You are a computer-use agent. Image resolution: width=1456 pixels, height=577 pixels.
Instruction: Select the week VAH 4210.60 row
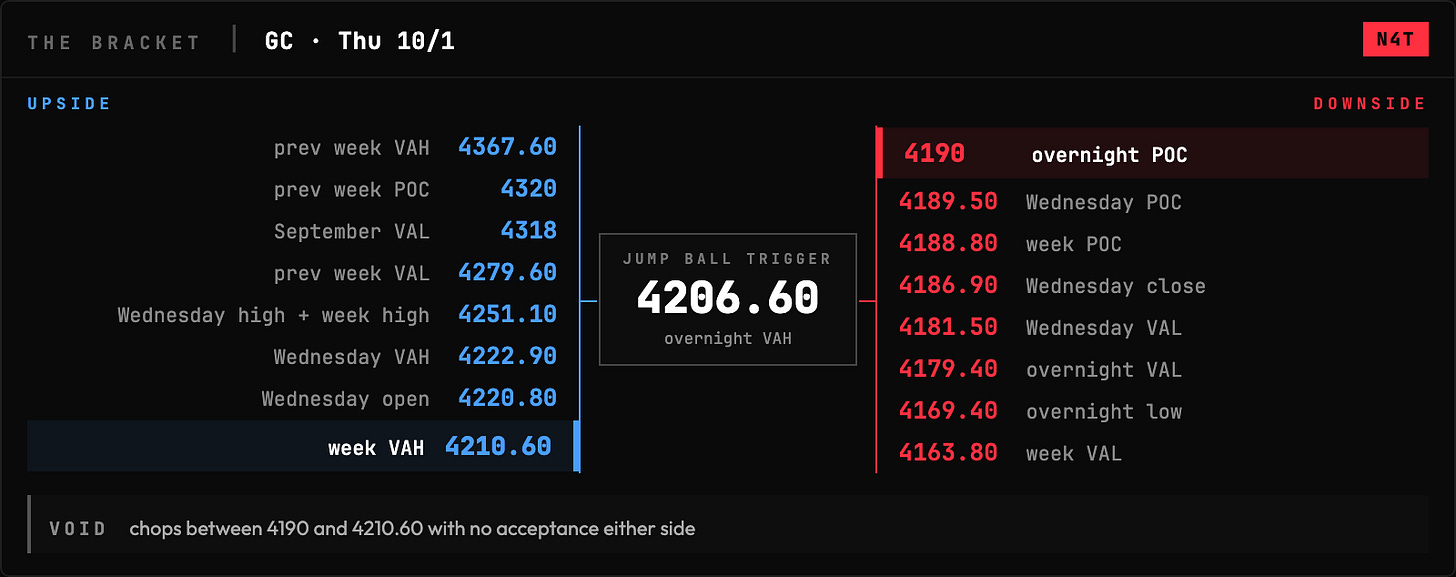point(304,446)
